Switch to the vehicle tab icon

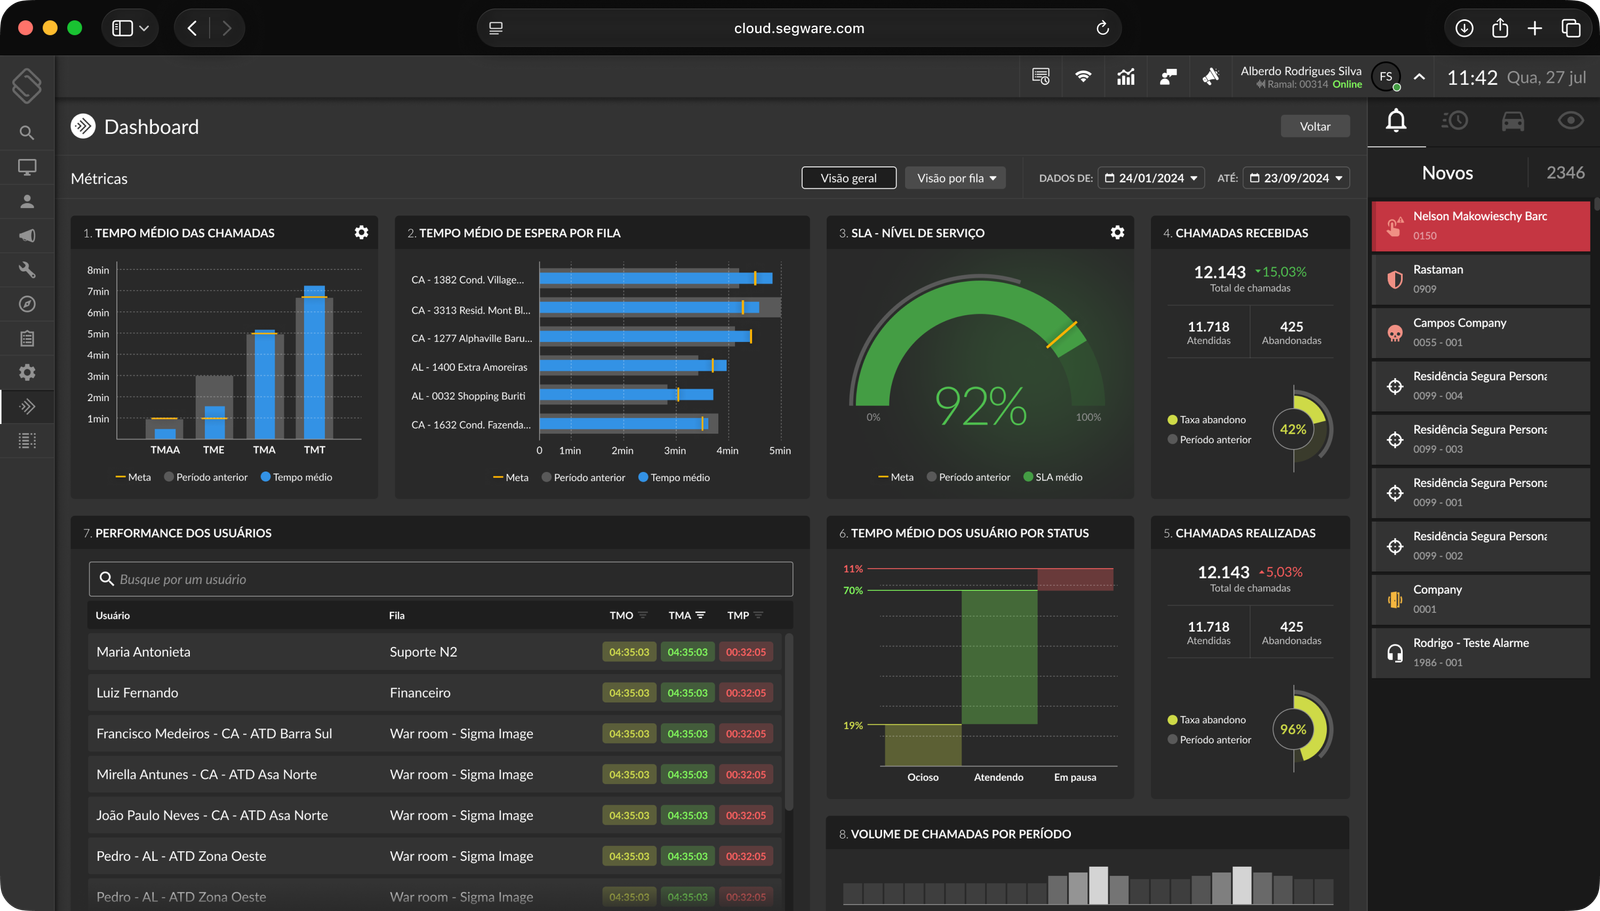tap(1513, 121)
